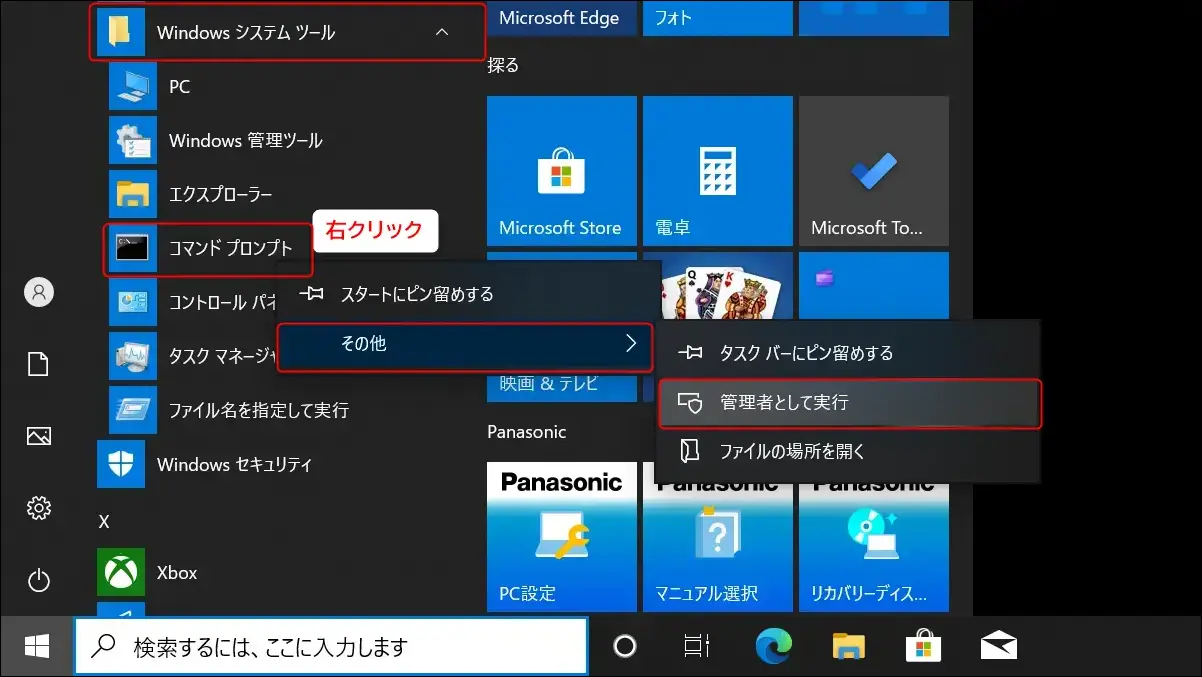
Task: Launch エクスプローラー from the app list
Action: point(220,194)
